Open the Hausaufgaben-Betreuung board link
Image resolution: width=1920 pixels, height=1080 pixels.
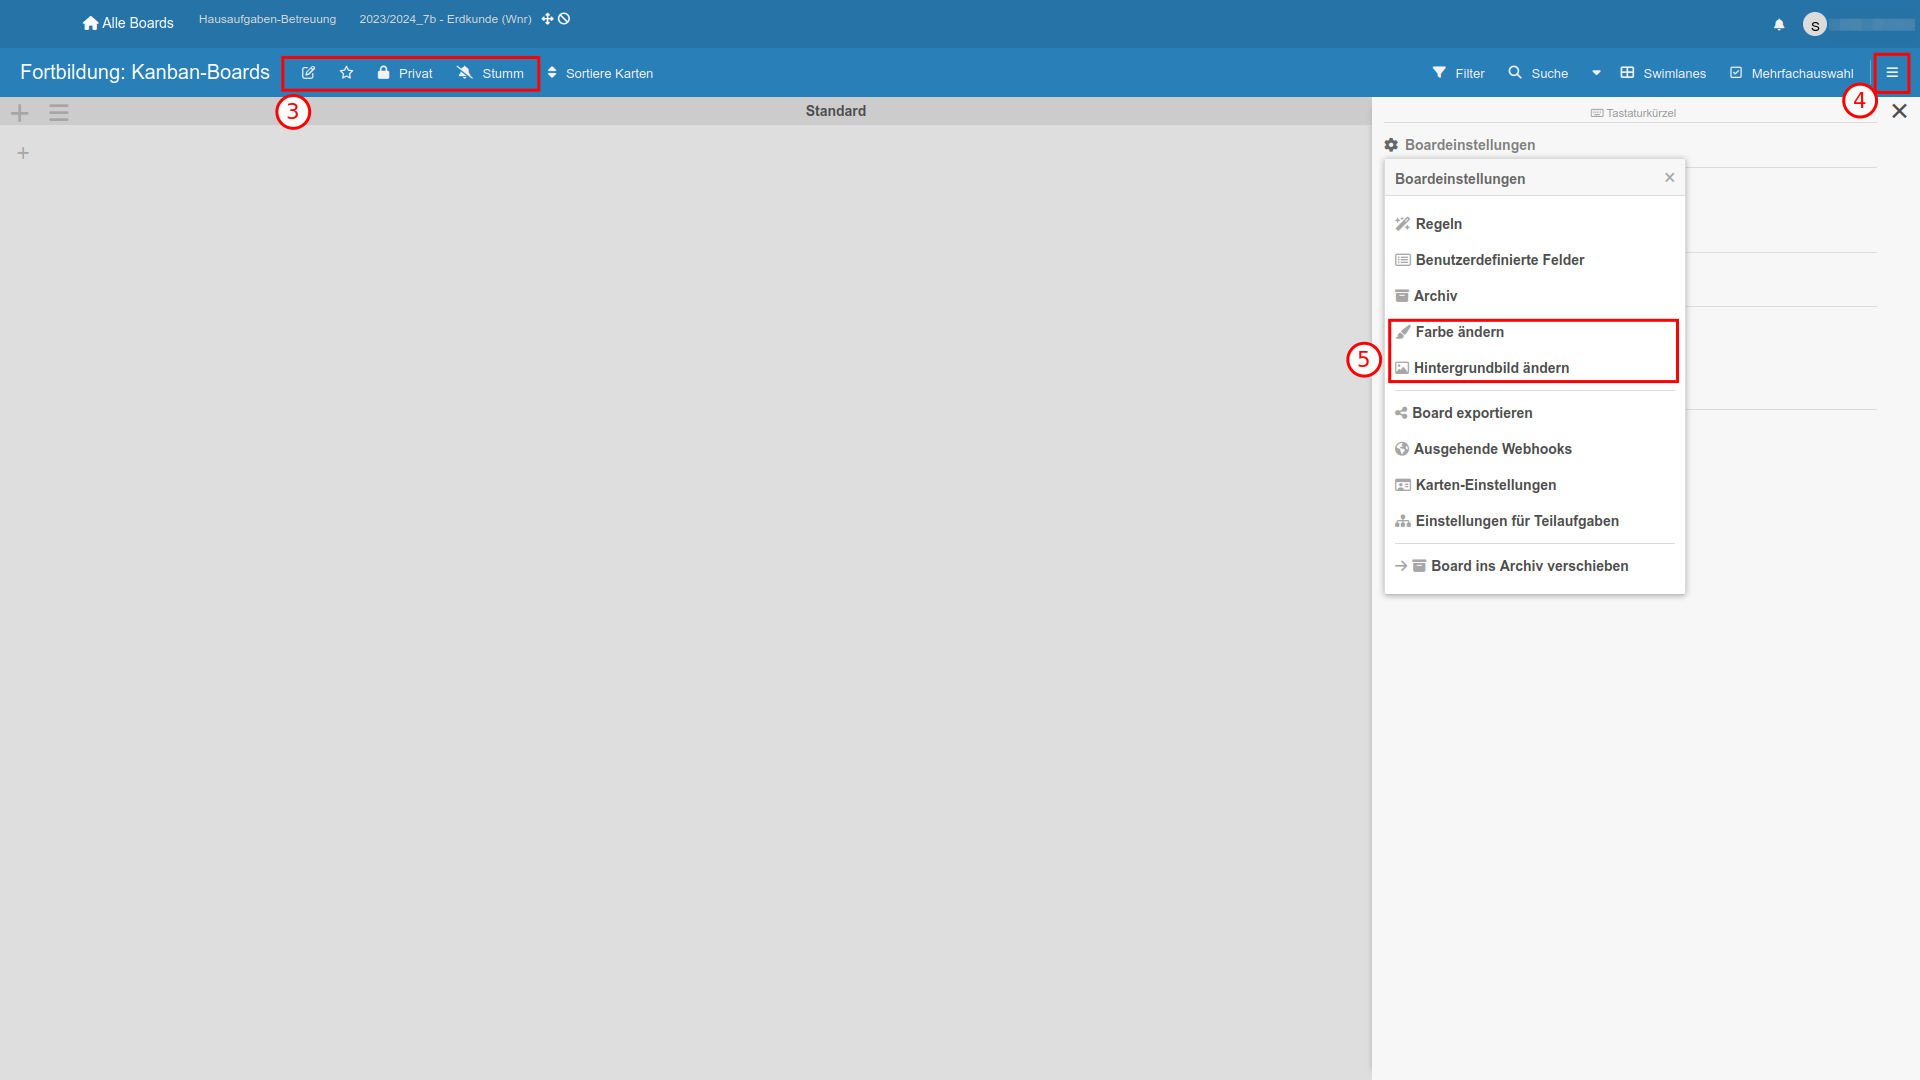(267, 19)
